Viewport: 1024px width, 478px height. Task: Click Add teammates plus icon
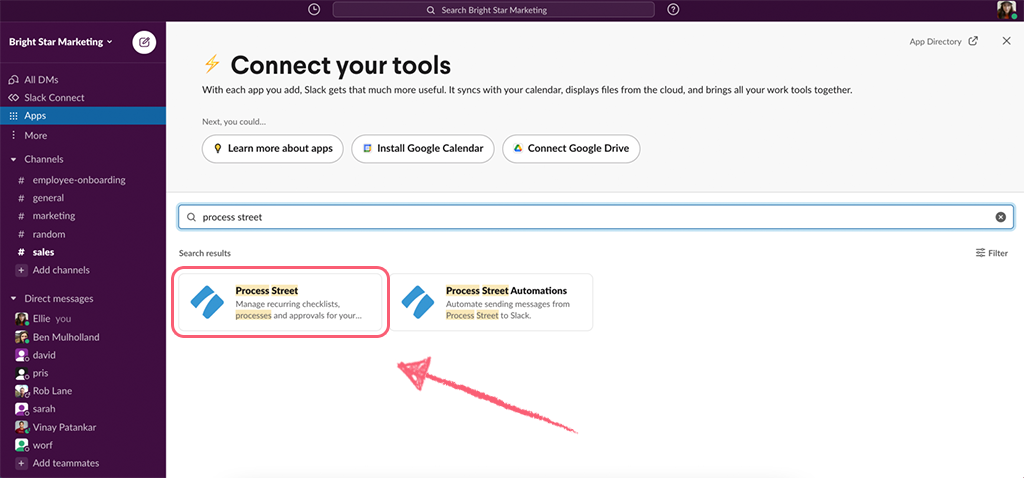click(x=21, y=463)
